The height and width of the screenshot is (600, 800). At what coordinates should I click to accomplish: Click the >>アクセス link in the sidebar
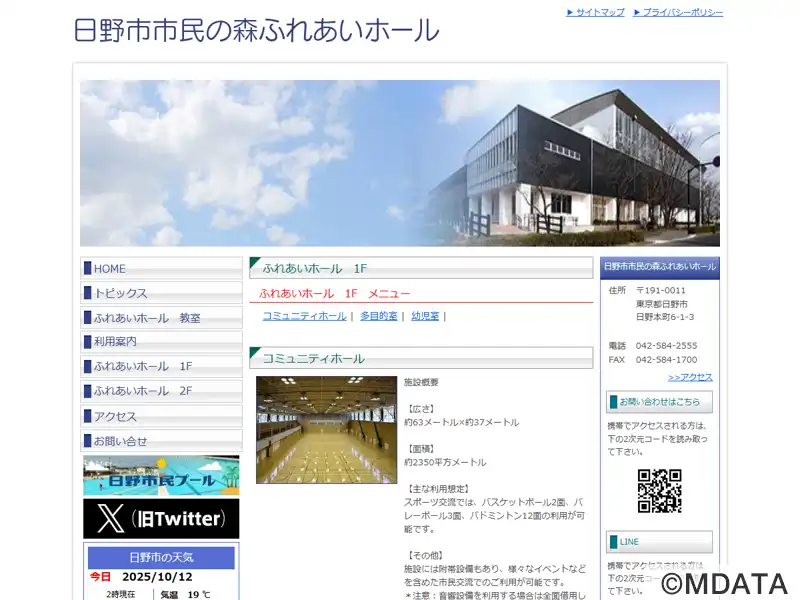(x=690, y=377)
